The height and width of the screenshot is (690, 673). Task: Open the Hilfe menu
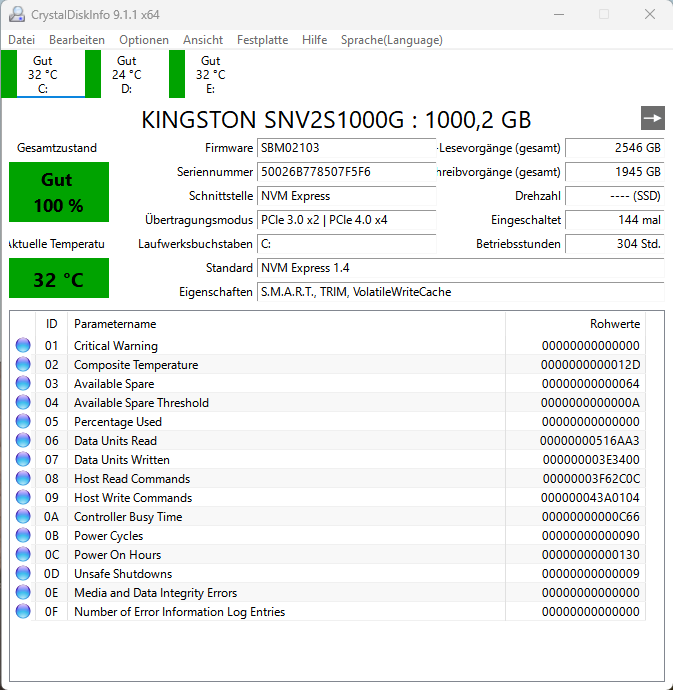pyautogui.click(x=314, y=40)
